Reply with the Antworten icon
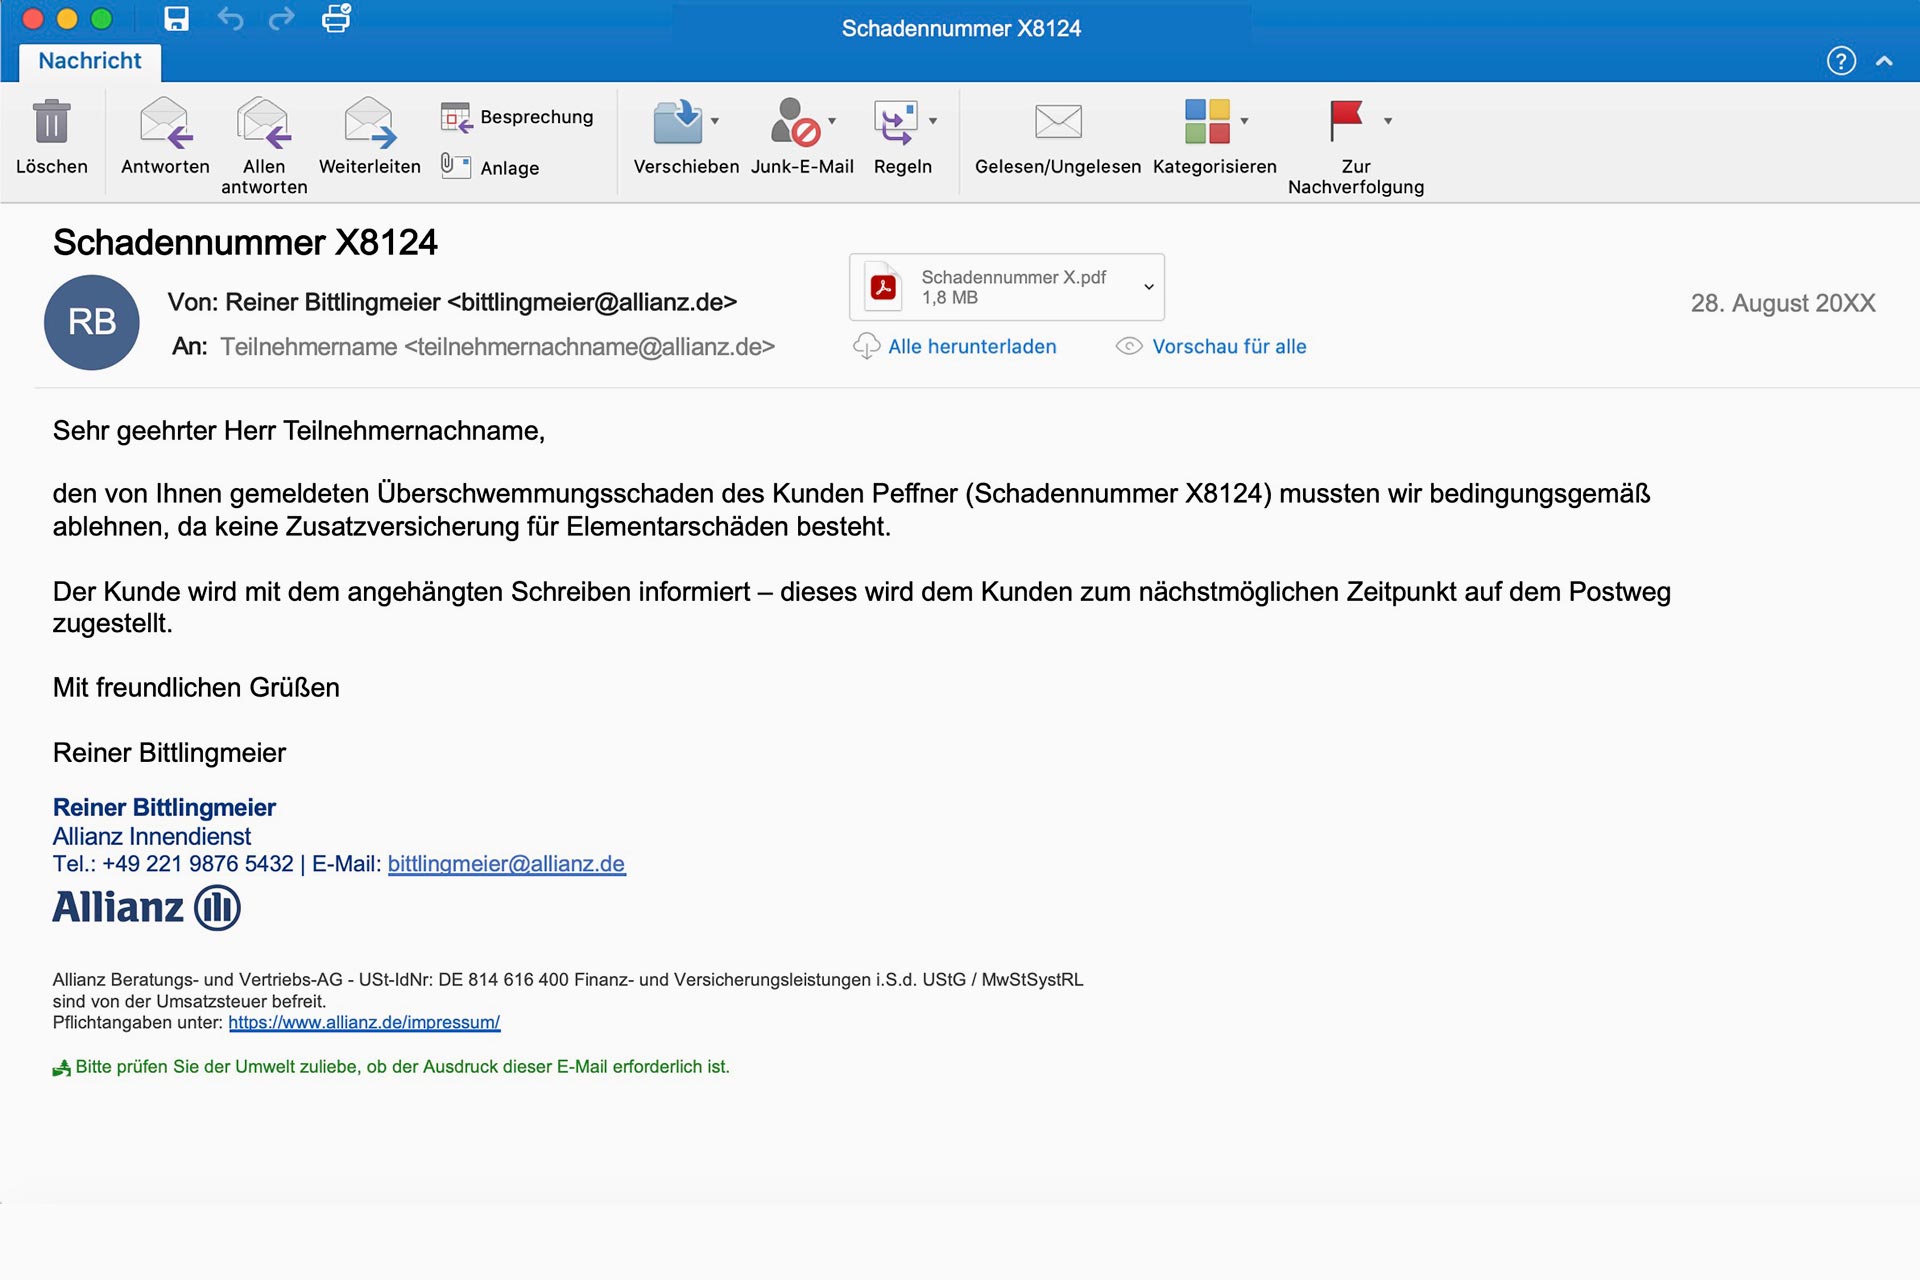The image size is (1920, 1280). pos(165,122)
